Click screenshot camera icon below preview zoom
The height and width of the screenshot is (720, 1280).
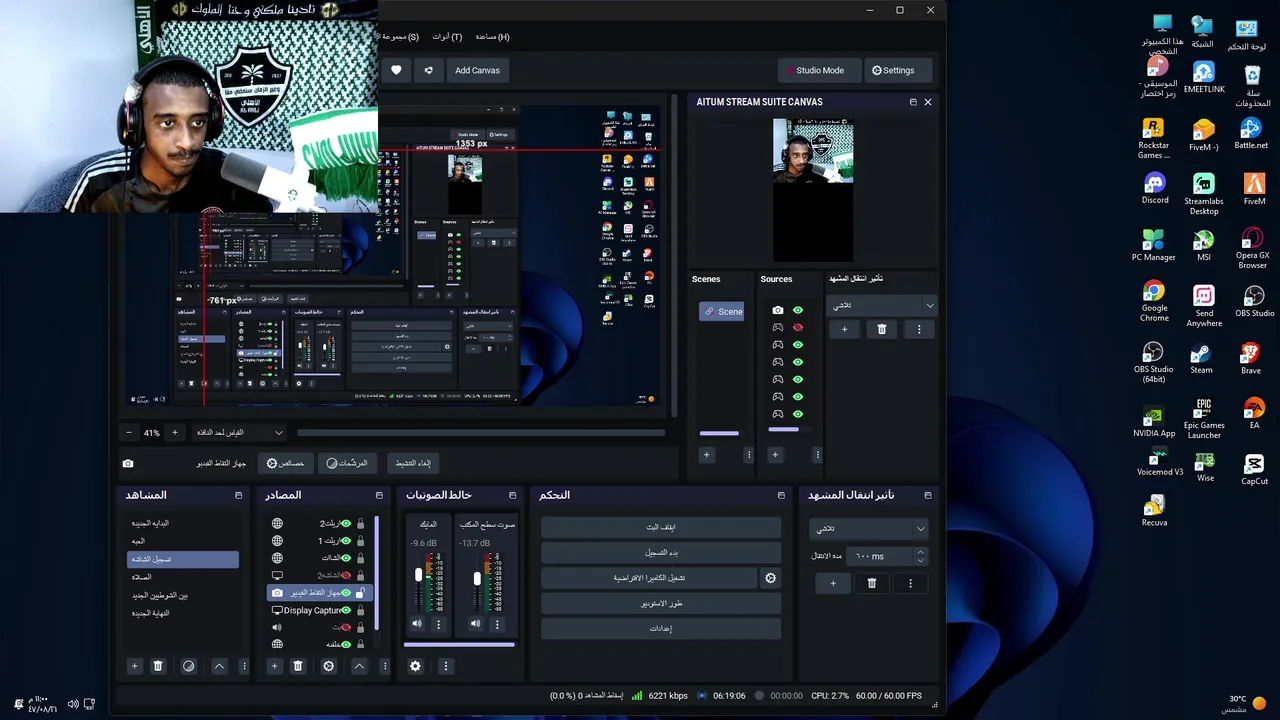(128, 464)
